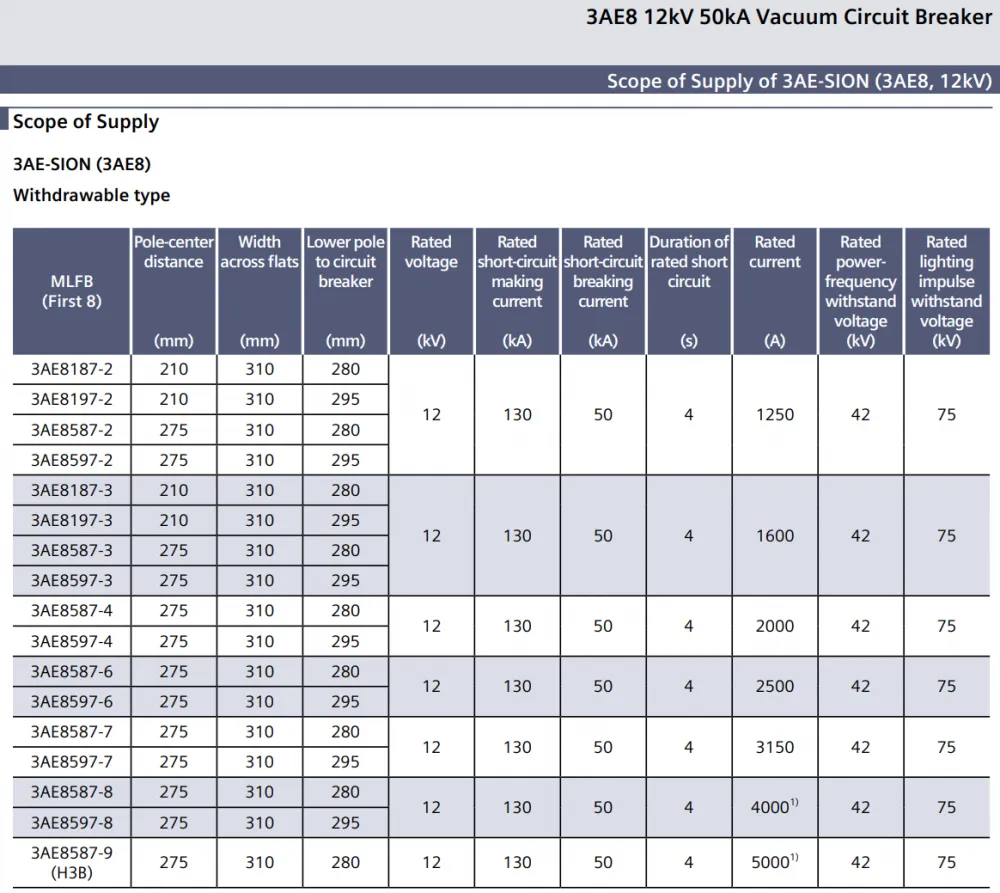Select the '3AE8597-2' MLFB cell
This screenshot has height=893, width=1000.
(71, 460)
